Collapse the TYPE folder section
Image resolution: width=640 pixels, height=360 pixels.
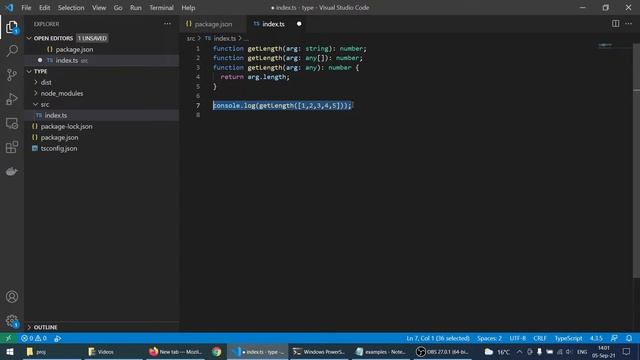(29, 71)
